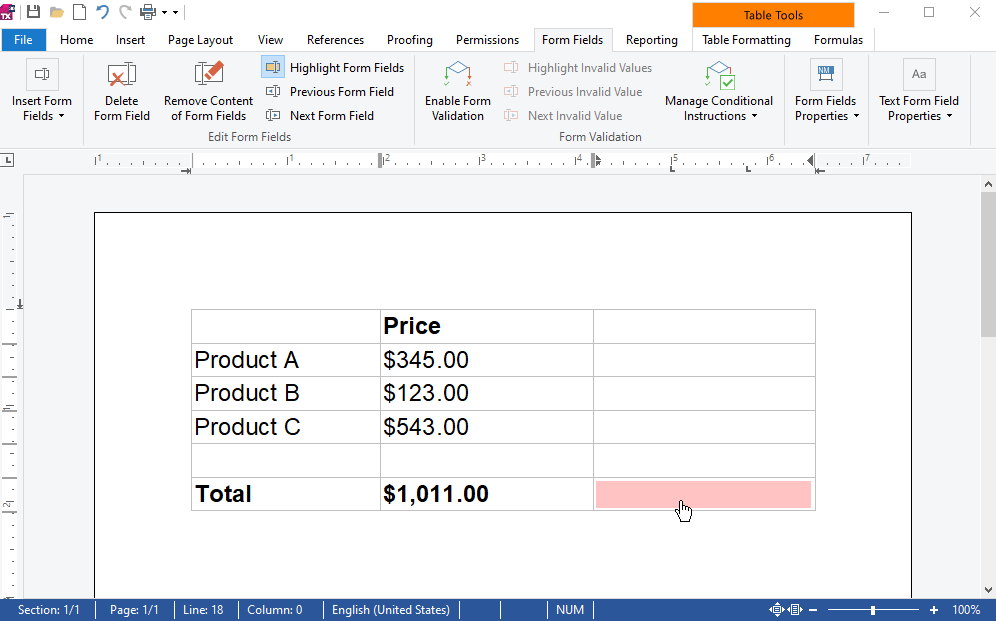Click the $345.00 cell

point(487,360)
